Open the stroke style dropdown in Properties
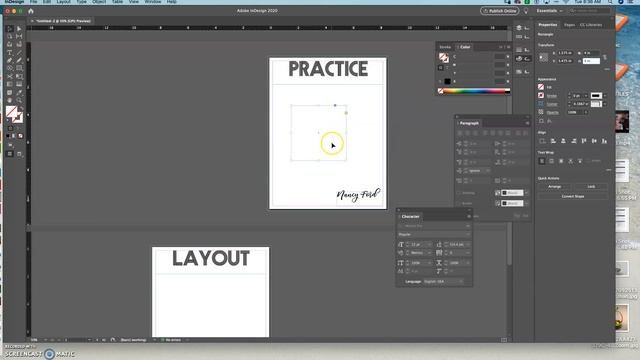This screenshot has width=640, height=360. (x=604, y=96)
